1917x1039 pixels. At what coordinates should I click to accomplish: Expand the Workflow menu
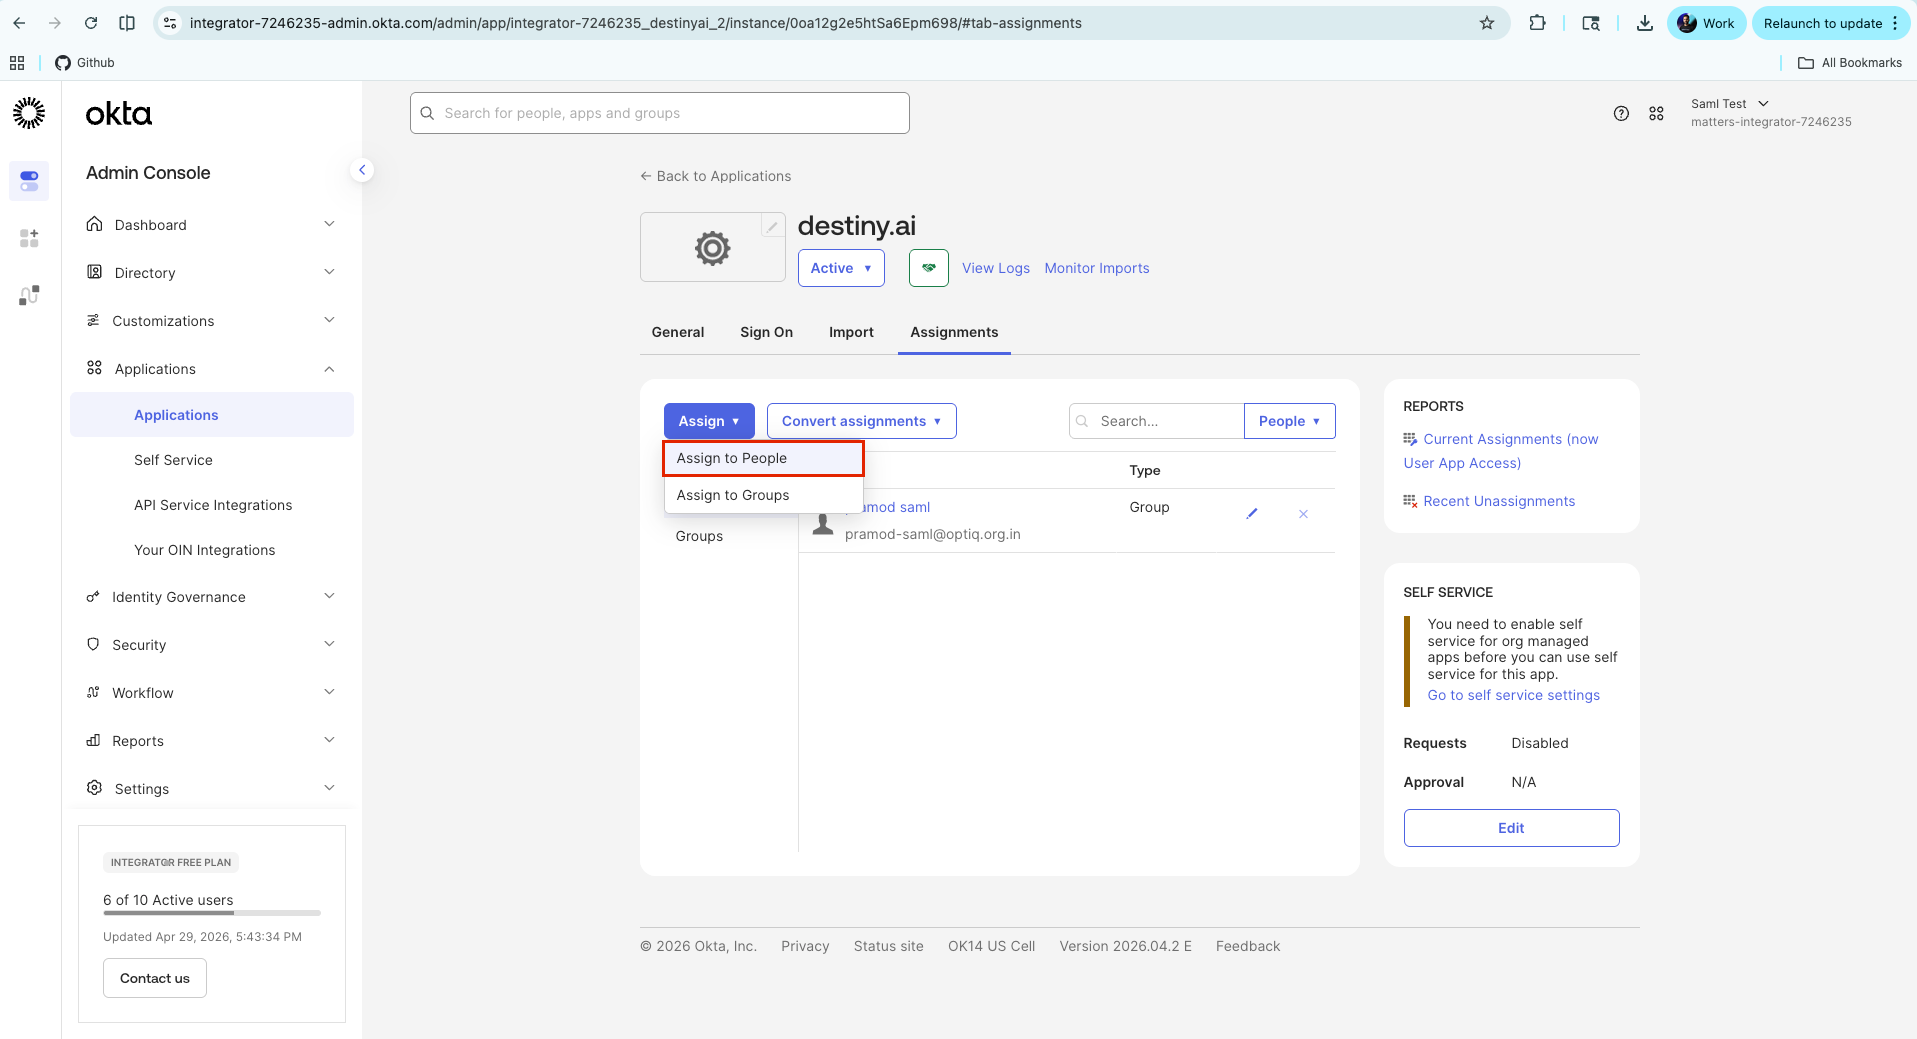coord(211,693)
